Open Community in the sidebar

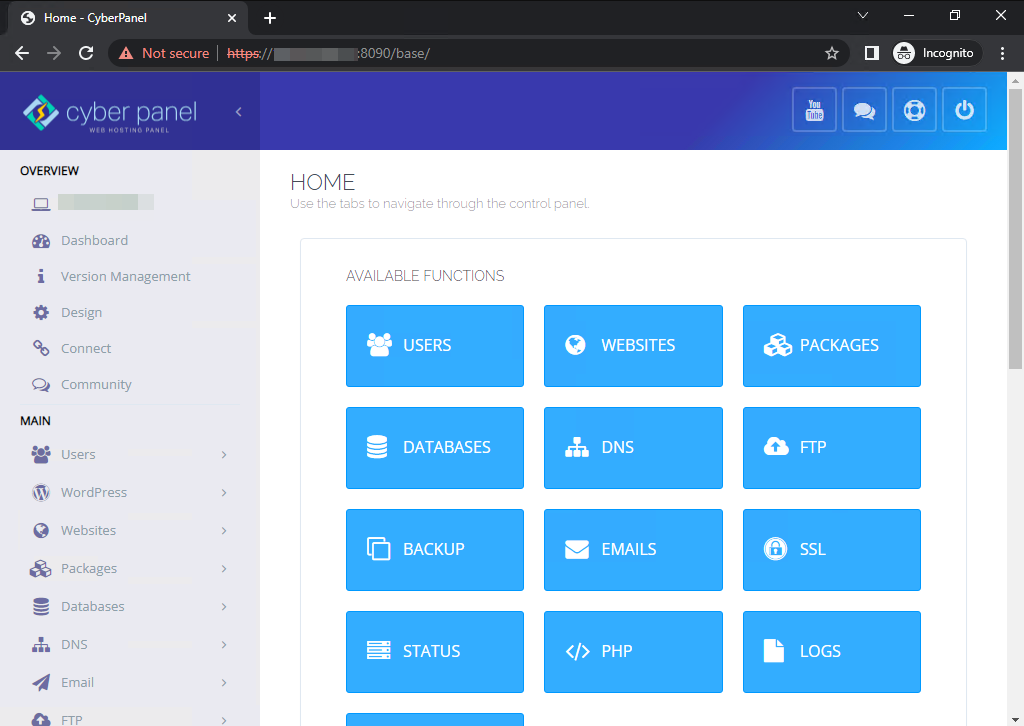click(96, 385)
